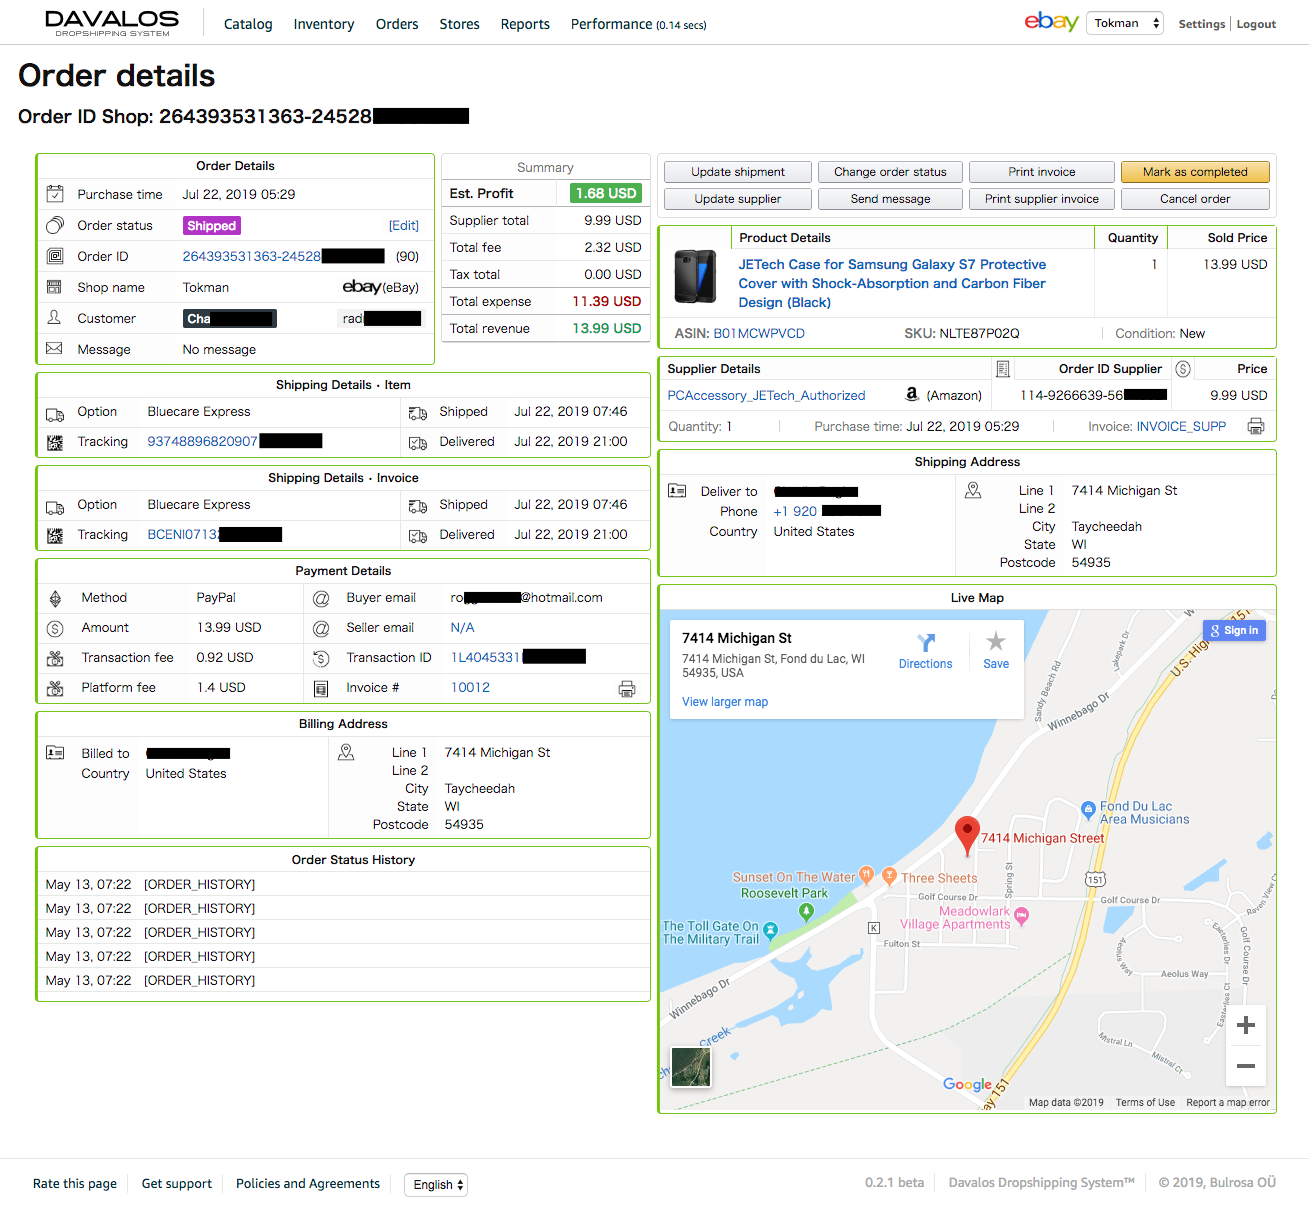The width and height of the screenshot is (1309, 1214).
Task: Click Update shipment button
Action: (x=738, y=172)
